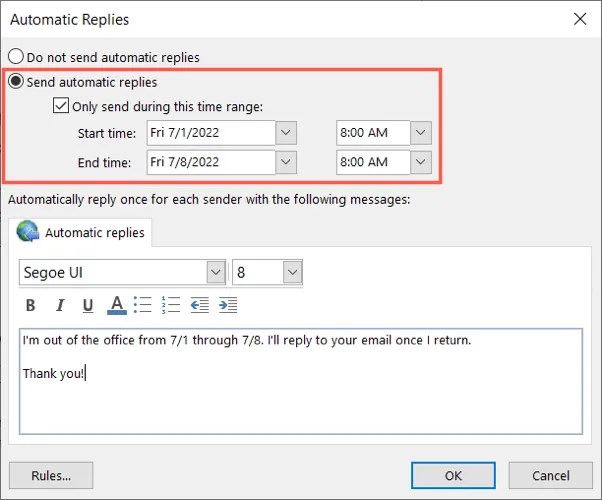Click the globe icon on Automatic replies tab

28,231
